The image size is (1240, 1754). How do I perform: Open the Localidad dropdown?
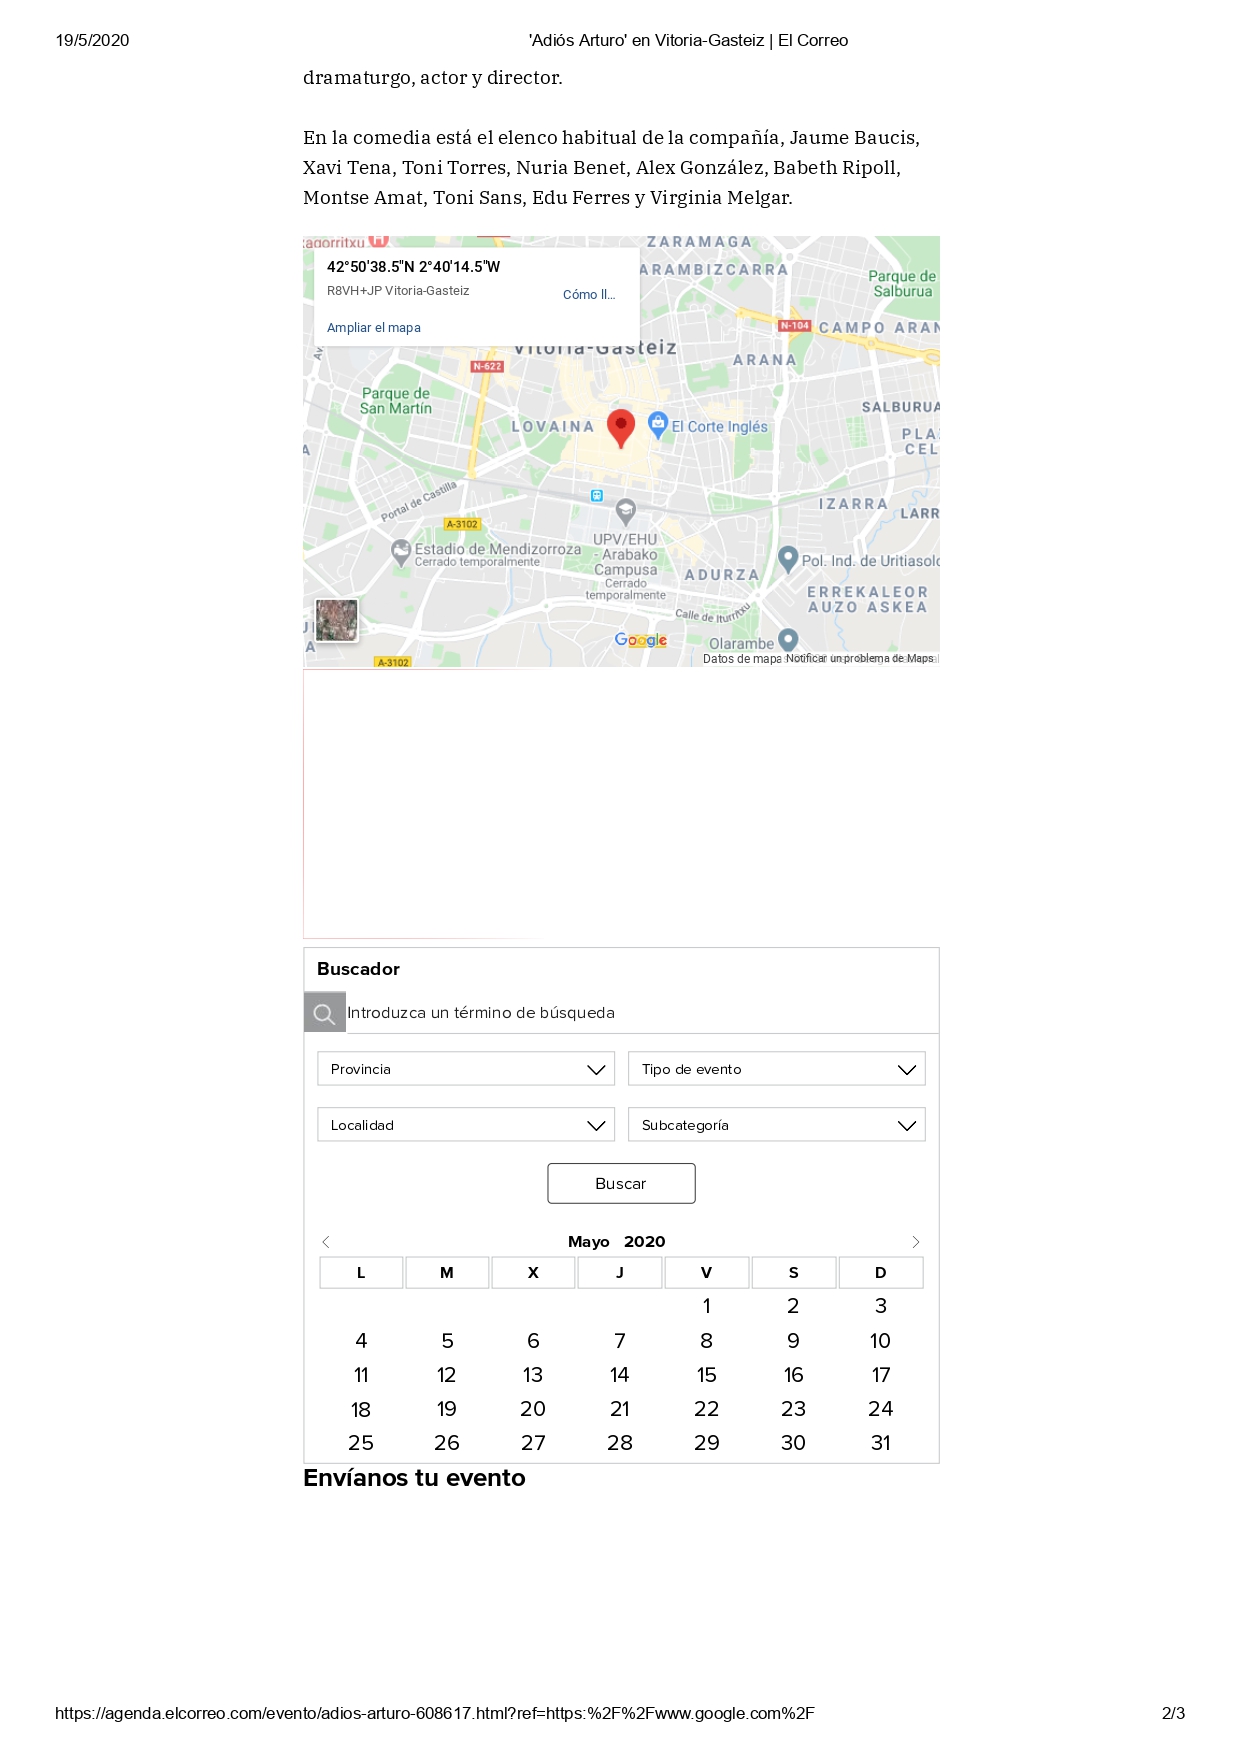pos(466,1125)
